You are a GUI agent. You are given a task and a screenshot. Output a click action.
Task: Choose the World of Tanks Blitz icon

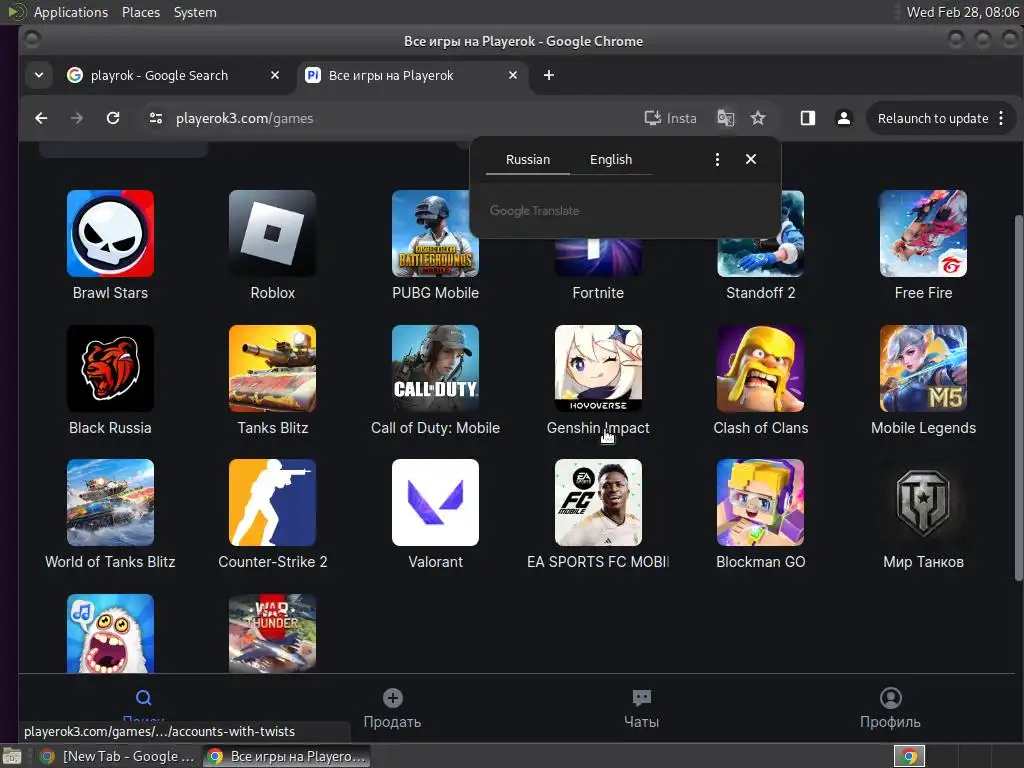[110, 502]
